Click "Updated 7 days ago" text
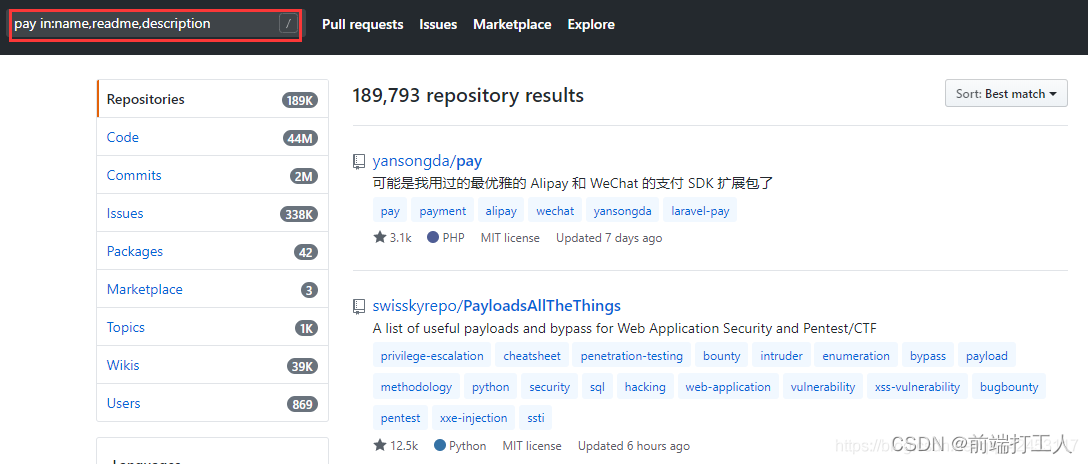This screenshot has height=464, width=1088. [x=609, y=238]
